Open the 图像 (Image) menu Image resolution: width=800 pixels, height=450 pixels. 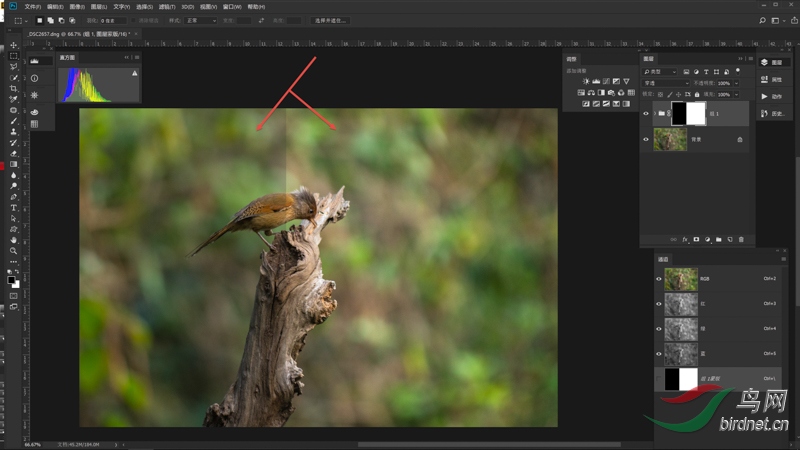pyautogui.click(x=76, y=6)
